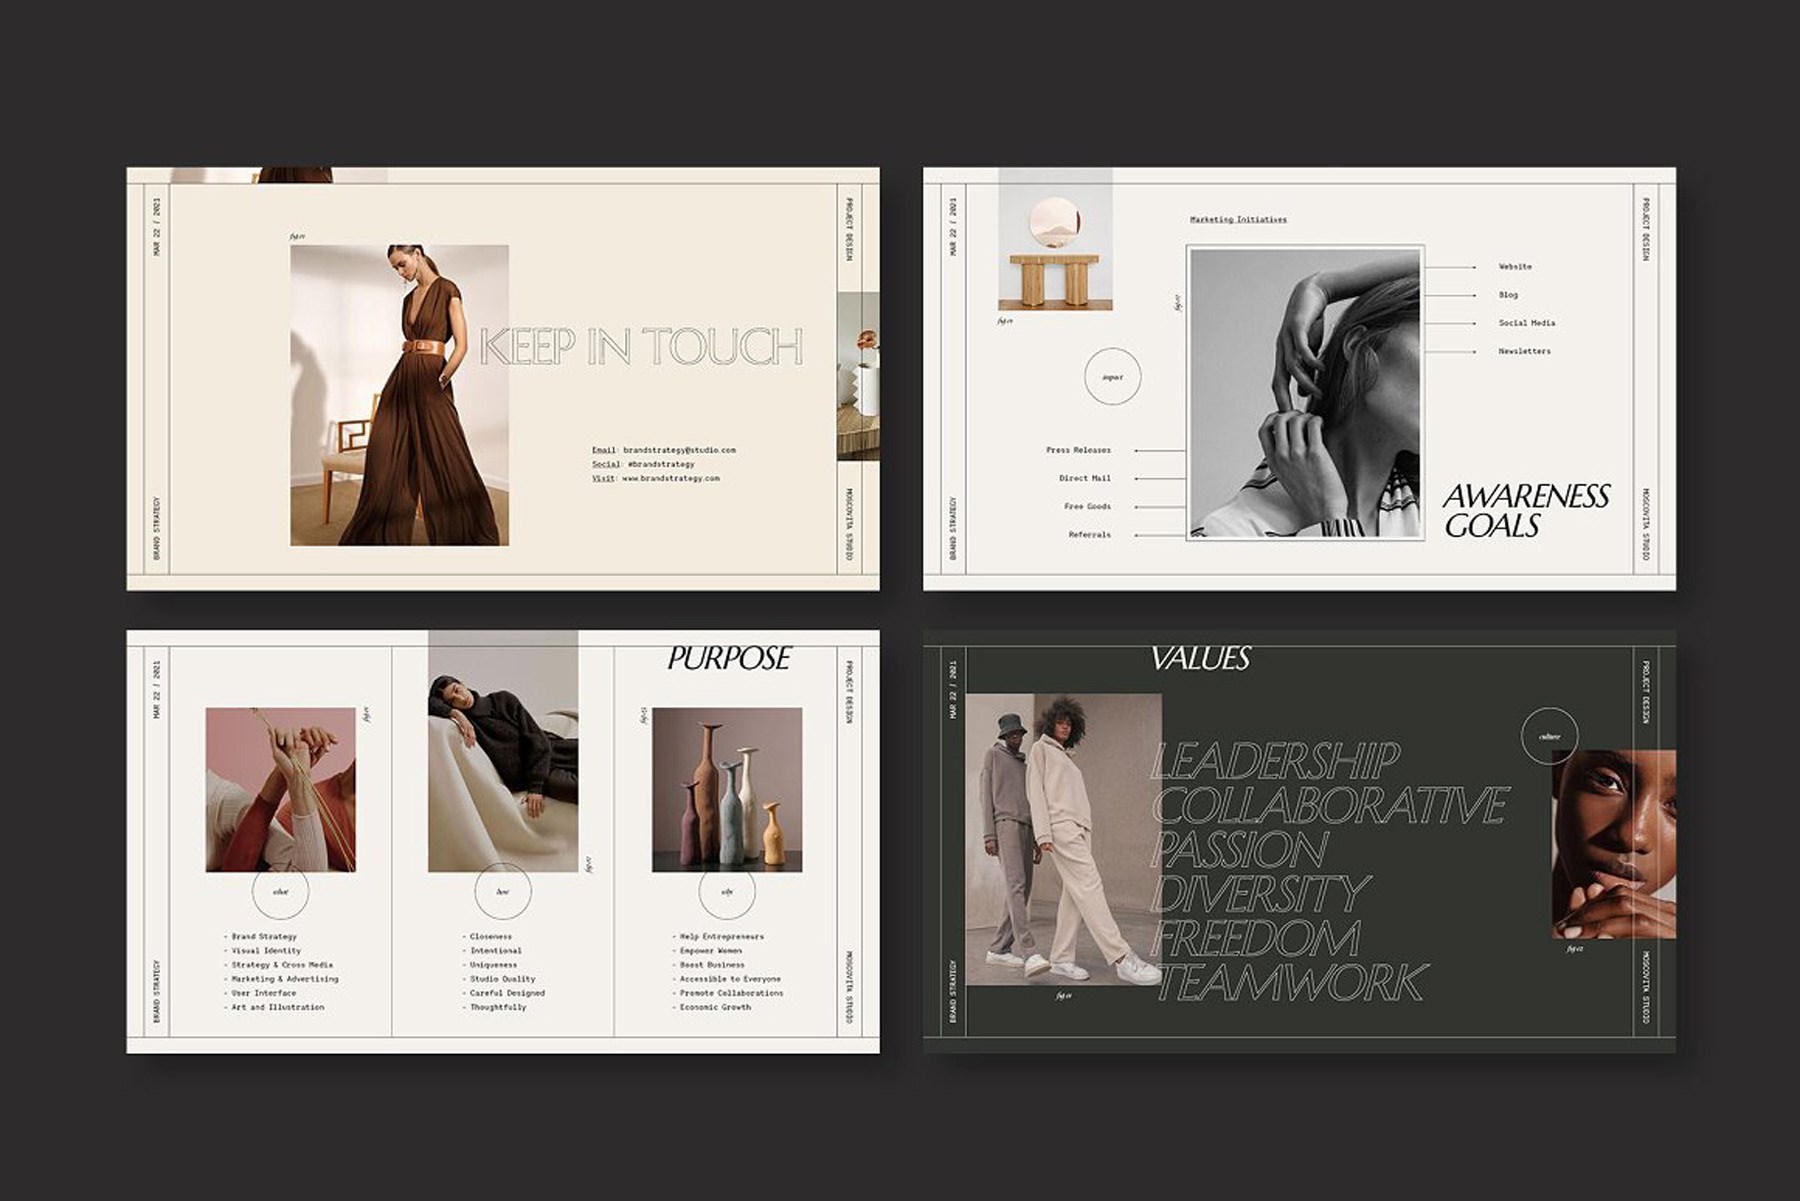Viewport: 1800px width, 1201px height.
Task: Open the email brandstrategy@studio.com line
Action: (664, 450)
